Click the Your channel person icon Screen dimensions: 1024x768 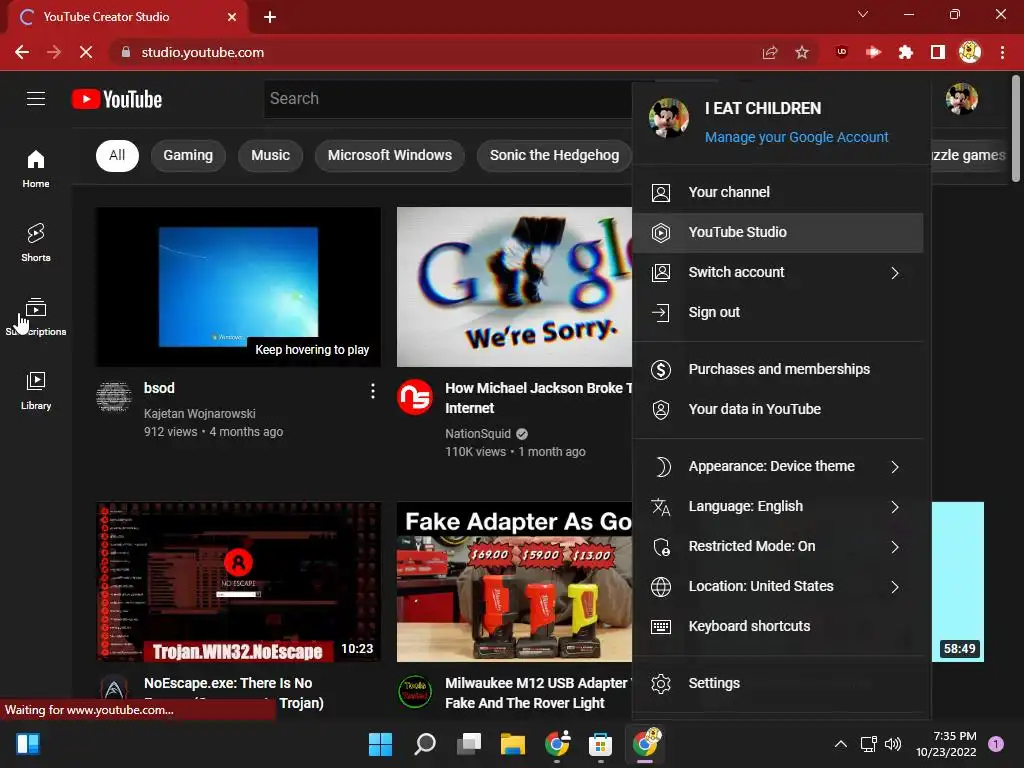661,193
